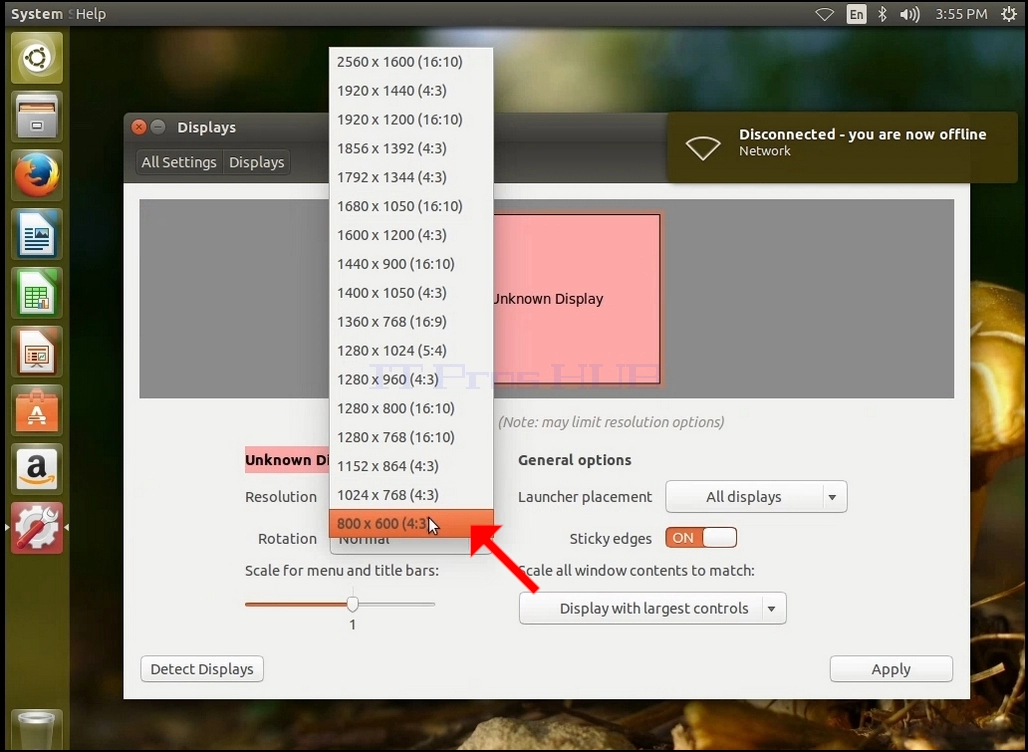
Task: Open Ubuntu Software Center
Action: pyautogui.click(x=37, y=410)
